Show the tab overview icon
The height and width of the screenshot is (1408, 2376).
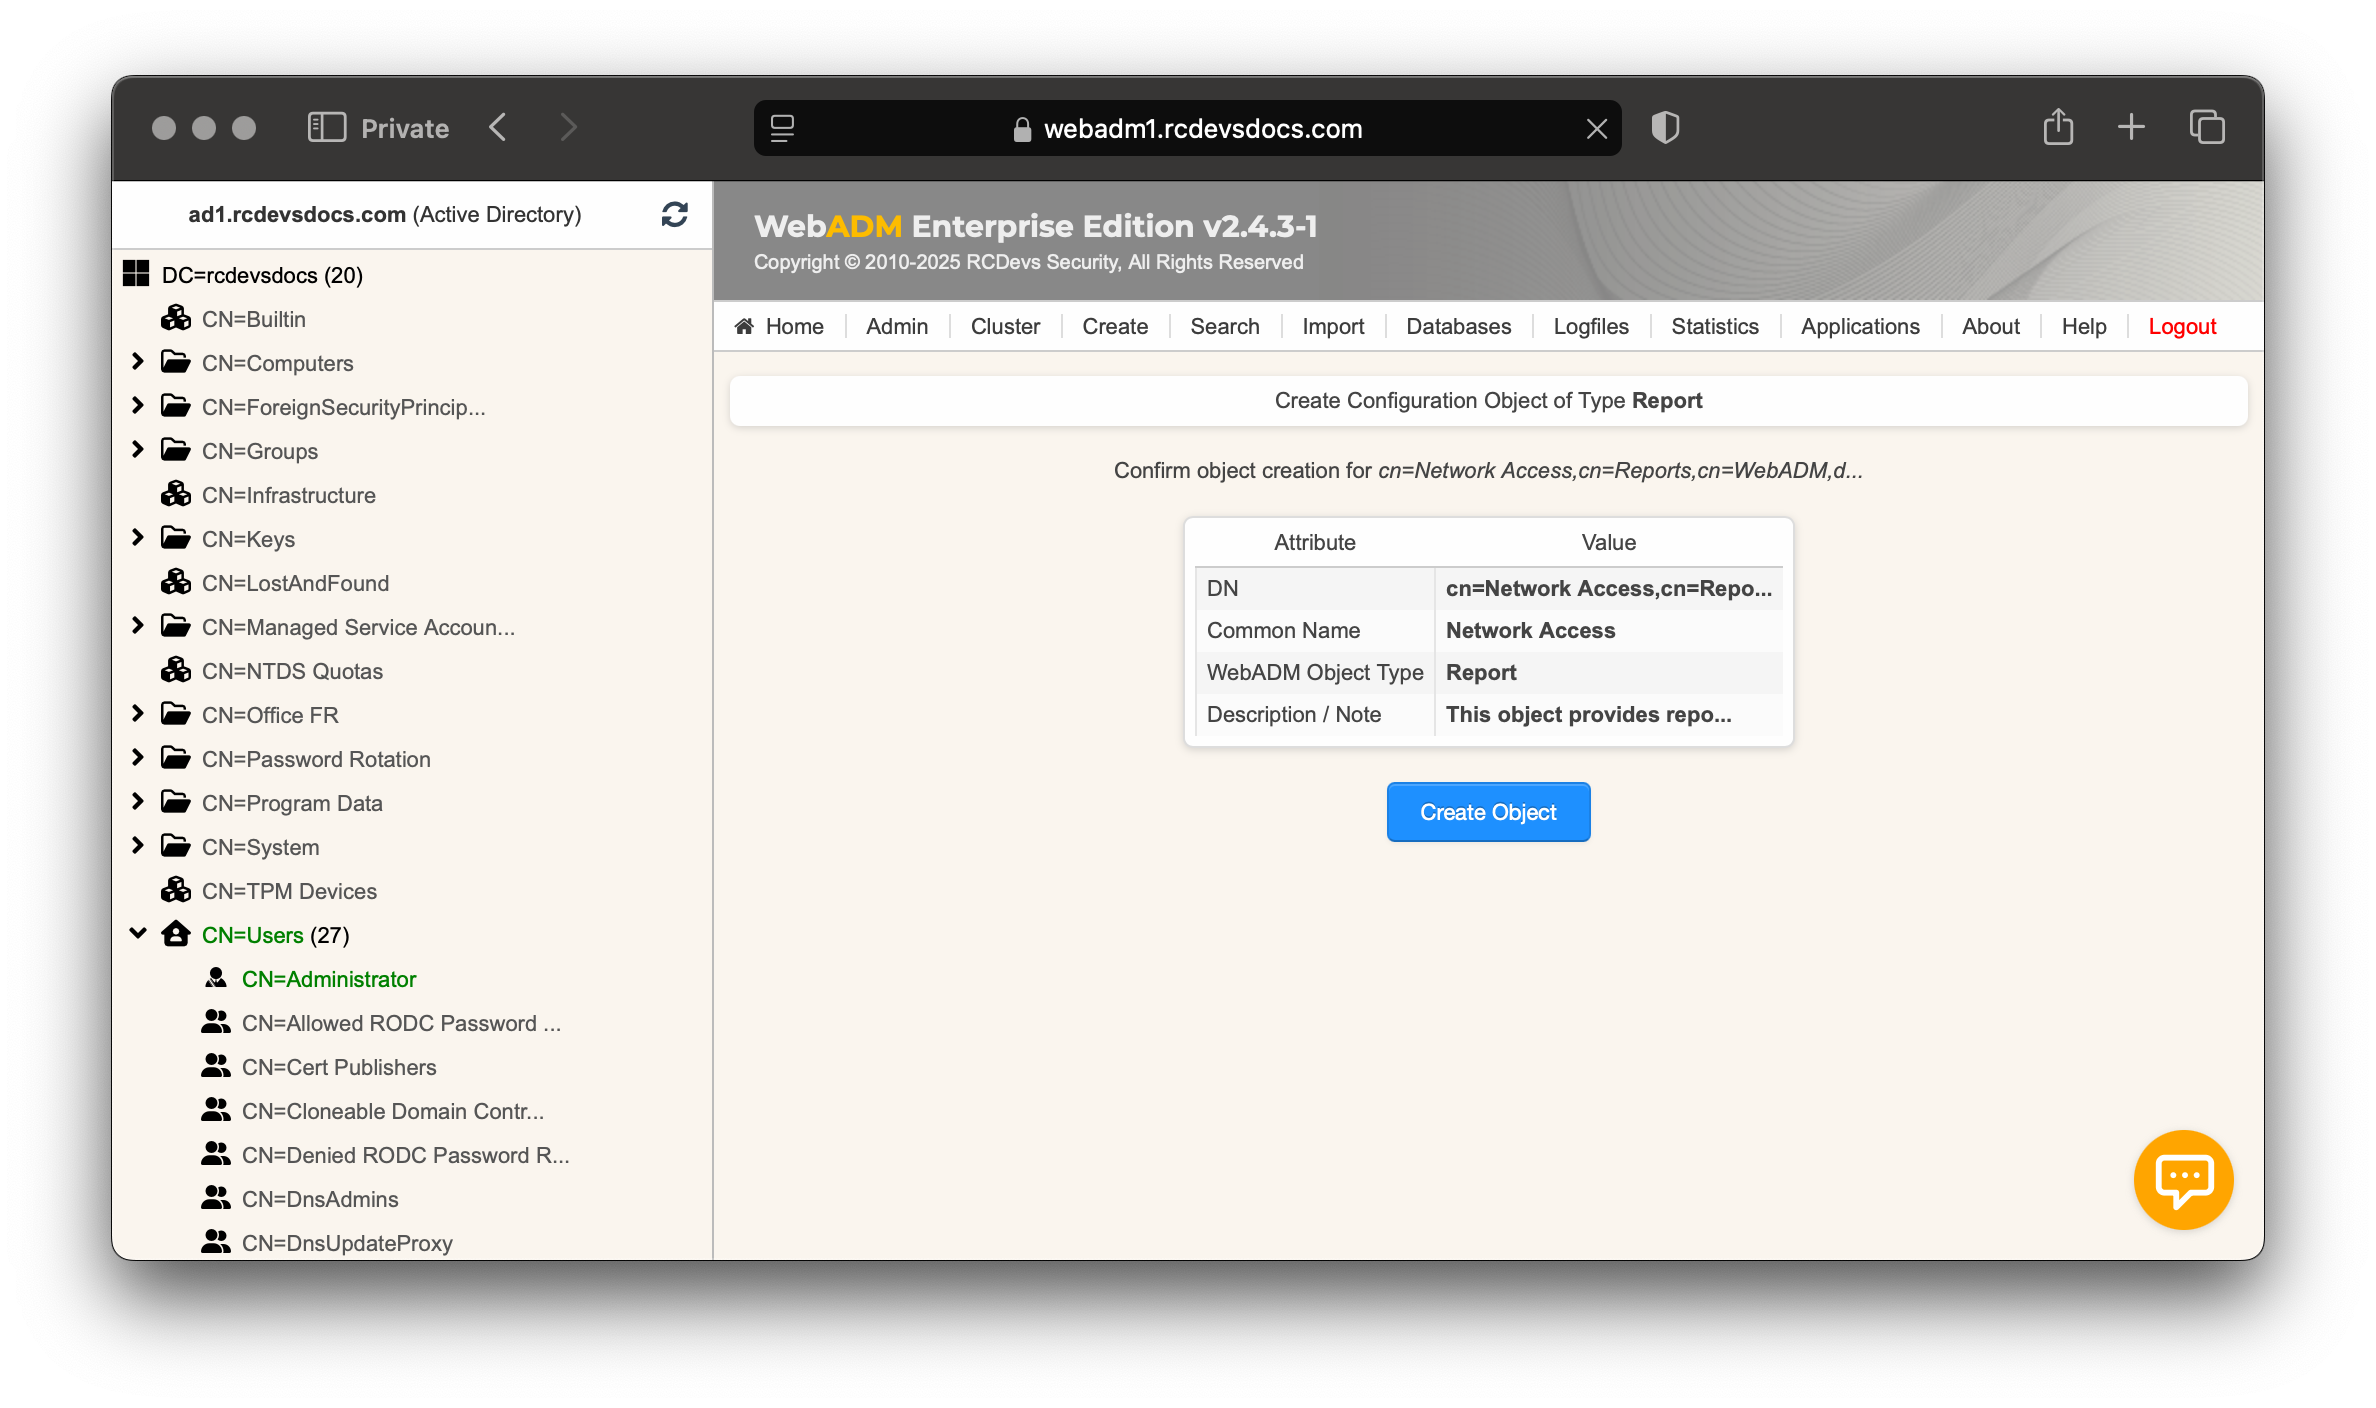(2207, 127)
